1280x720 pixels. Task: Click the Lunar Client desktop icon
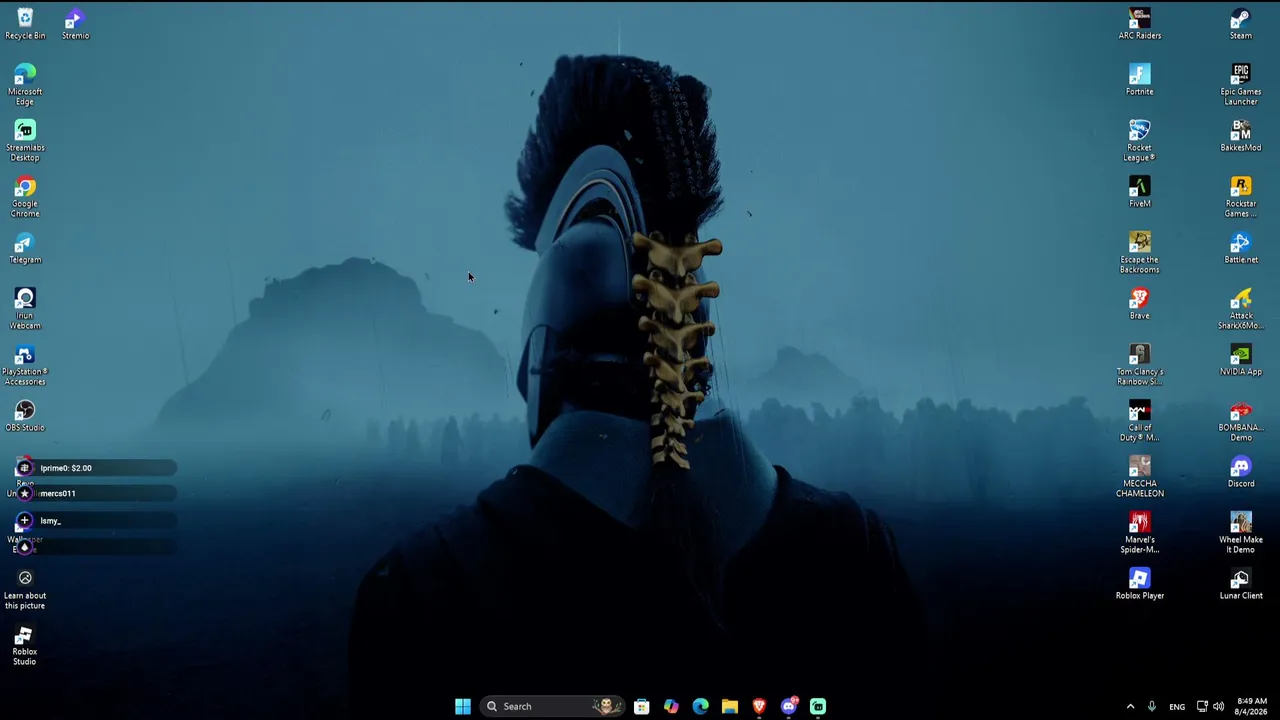pyautogui.click(x=1241, y=584)
